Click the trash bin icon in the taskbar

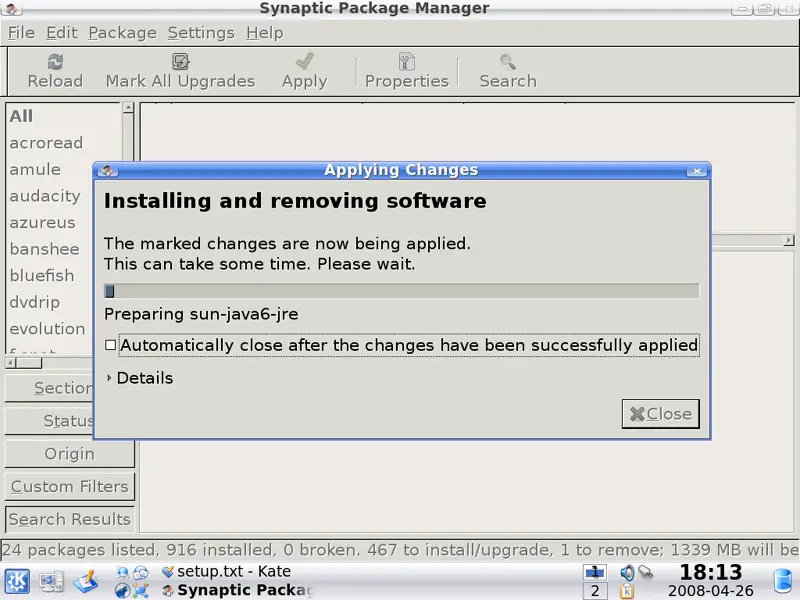coord(783,582)
